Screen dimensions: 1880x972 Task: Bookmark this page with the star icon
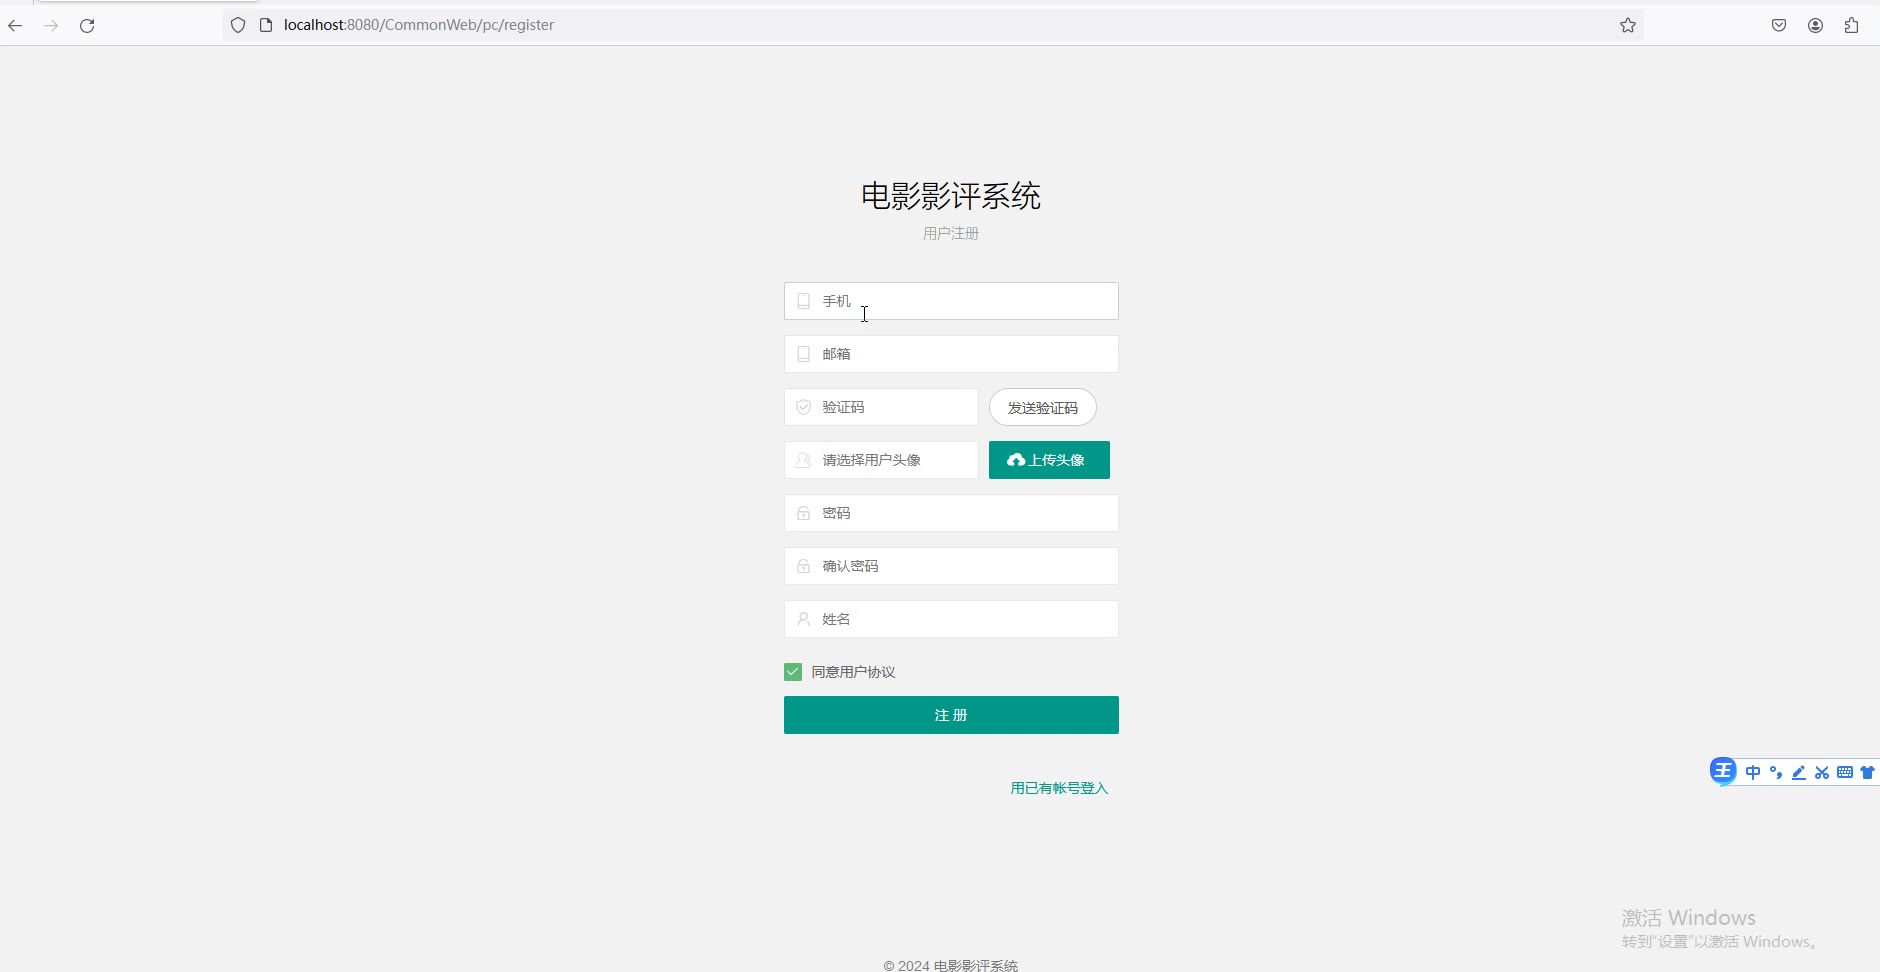tap(1628, 25)
